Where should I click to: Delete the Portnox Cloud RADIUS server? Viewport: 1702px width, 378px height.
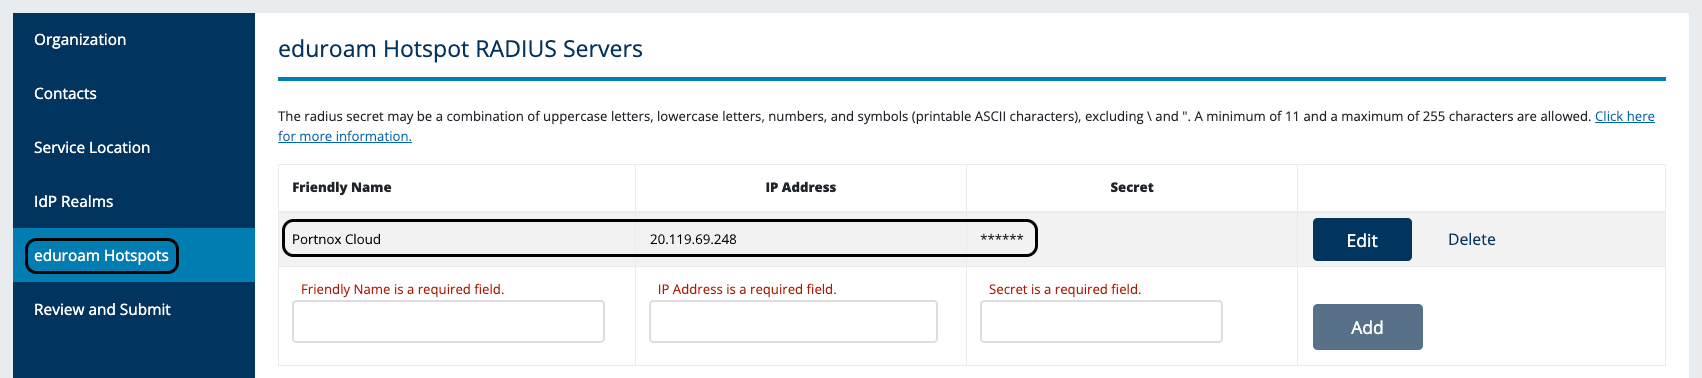click(1472, 240)
